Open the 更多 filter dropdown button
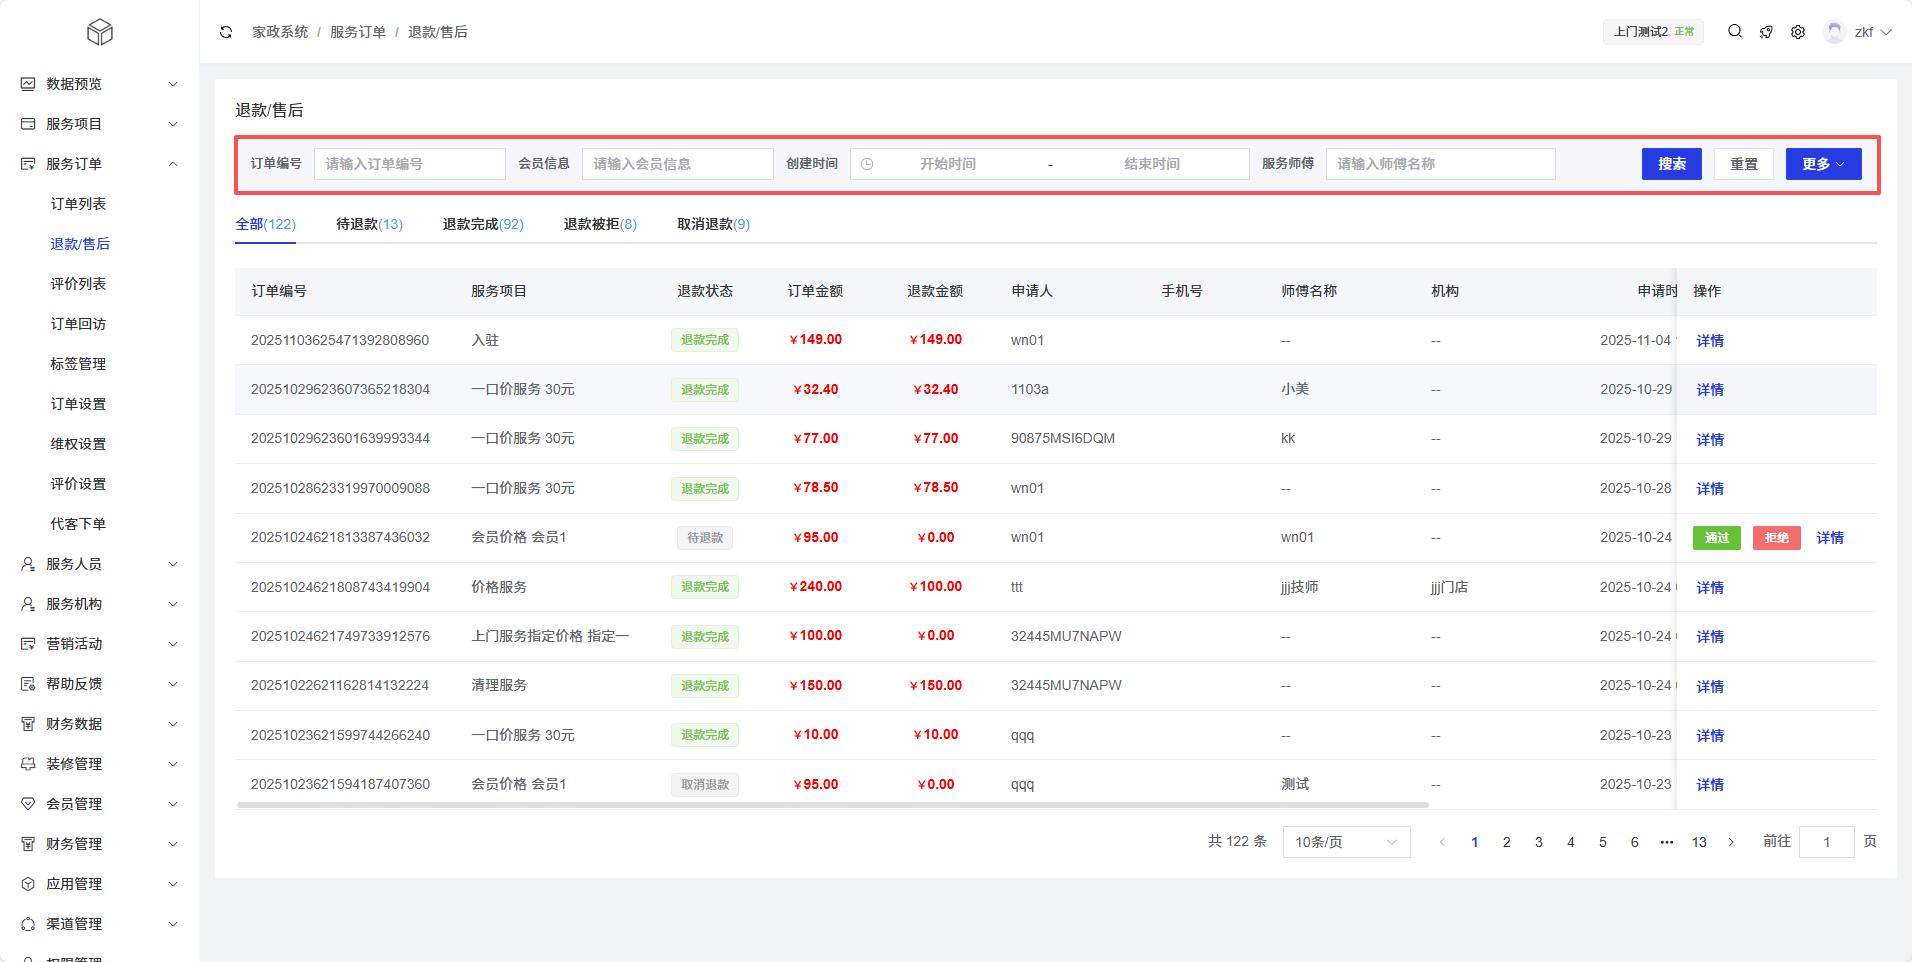Screen dimensions: 1912x962 (1823, 164)
